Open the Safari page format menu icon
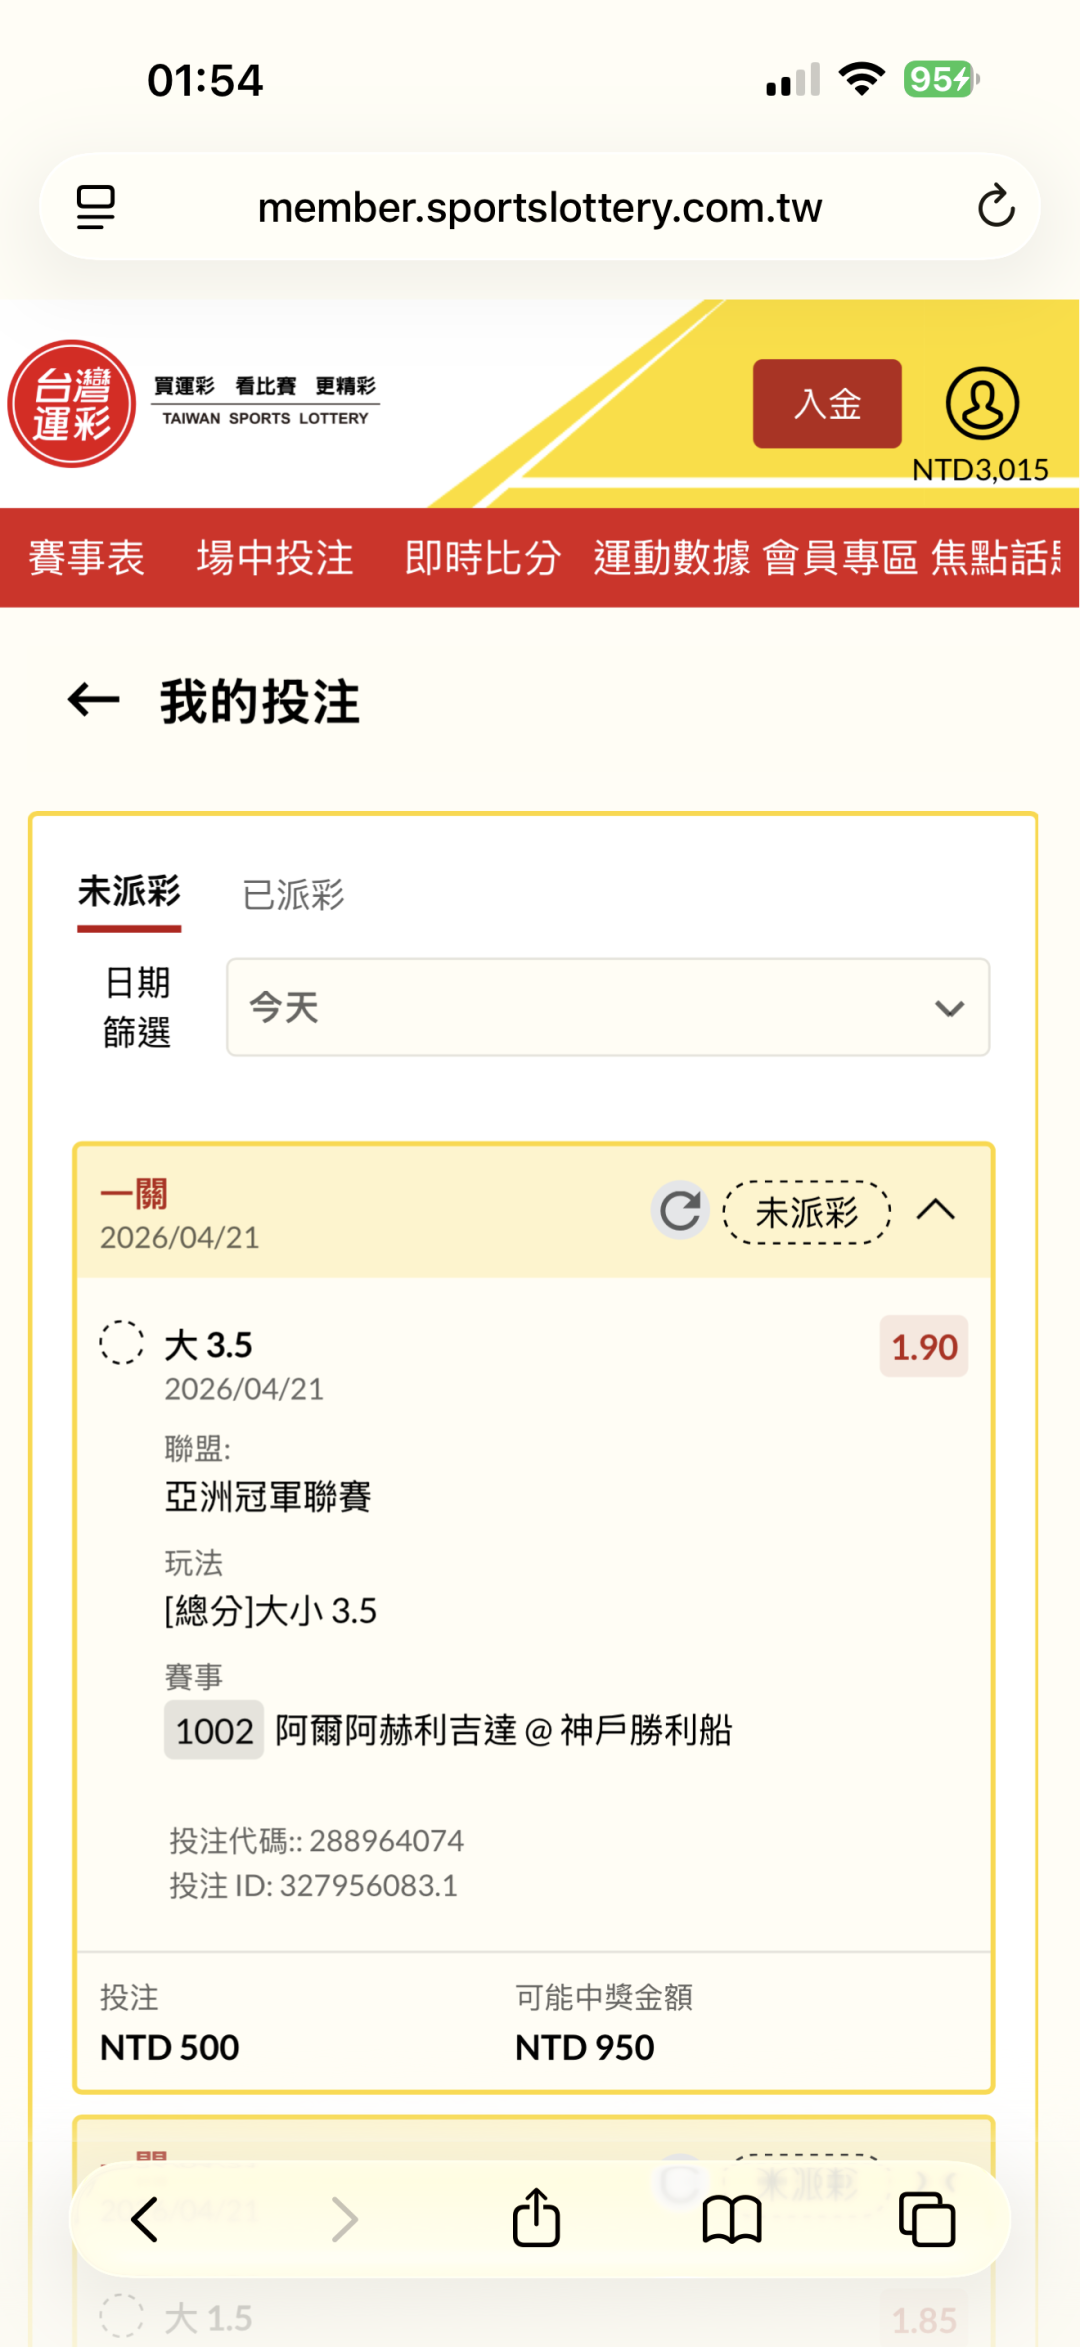Viewport: 1080px width, 2347px height. [96, 207]
